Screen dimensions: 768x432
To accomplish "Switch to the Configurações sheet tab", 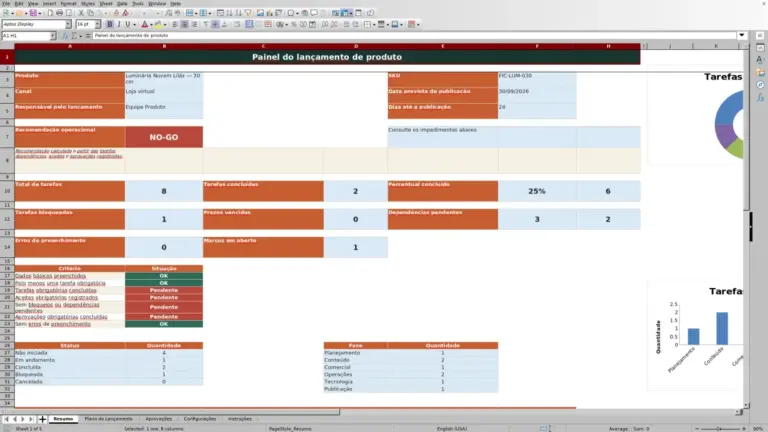I will [200, 419].
